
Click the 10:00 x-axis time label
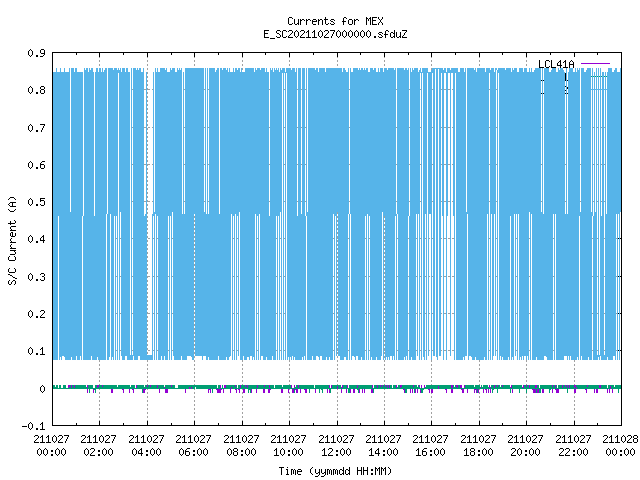pos(288,452)
